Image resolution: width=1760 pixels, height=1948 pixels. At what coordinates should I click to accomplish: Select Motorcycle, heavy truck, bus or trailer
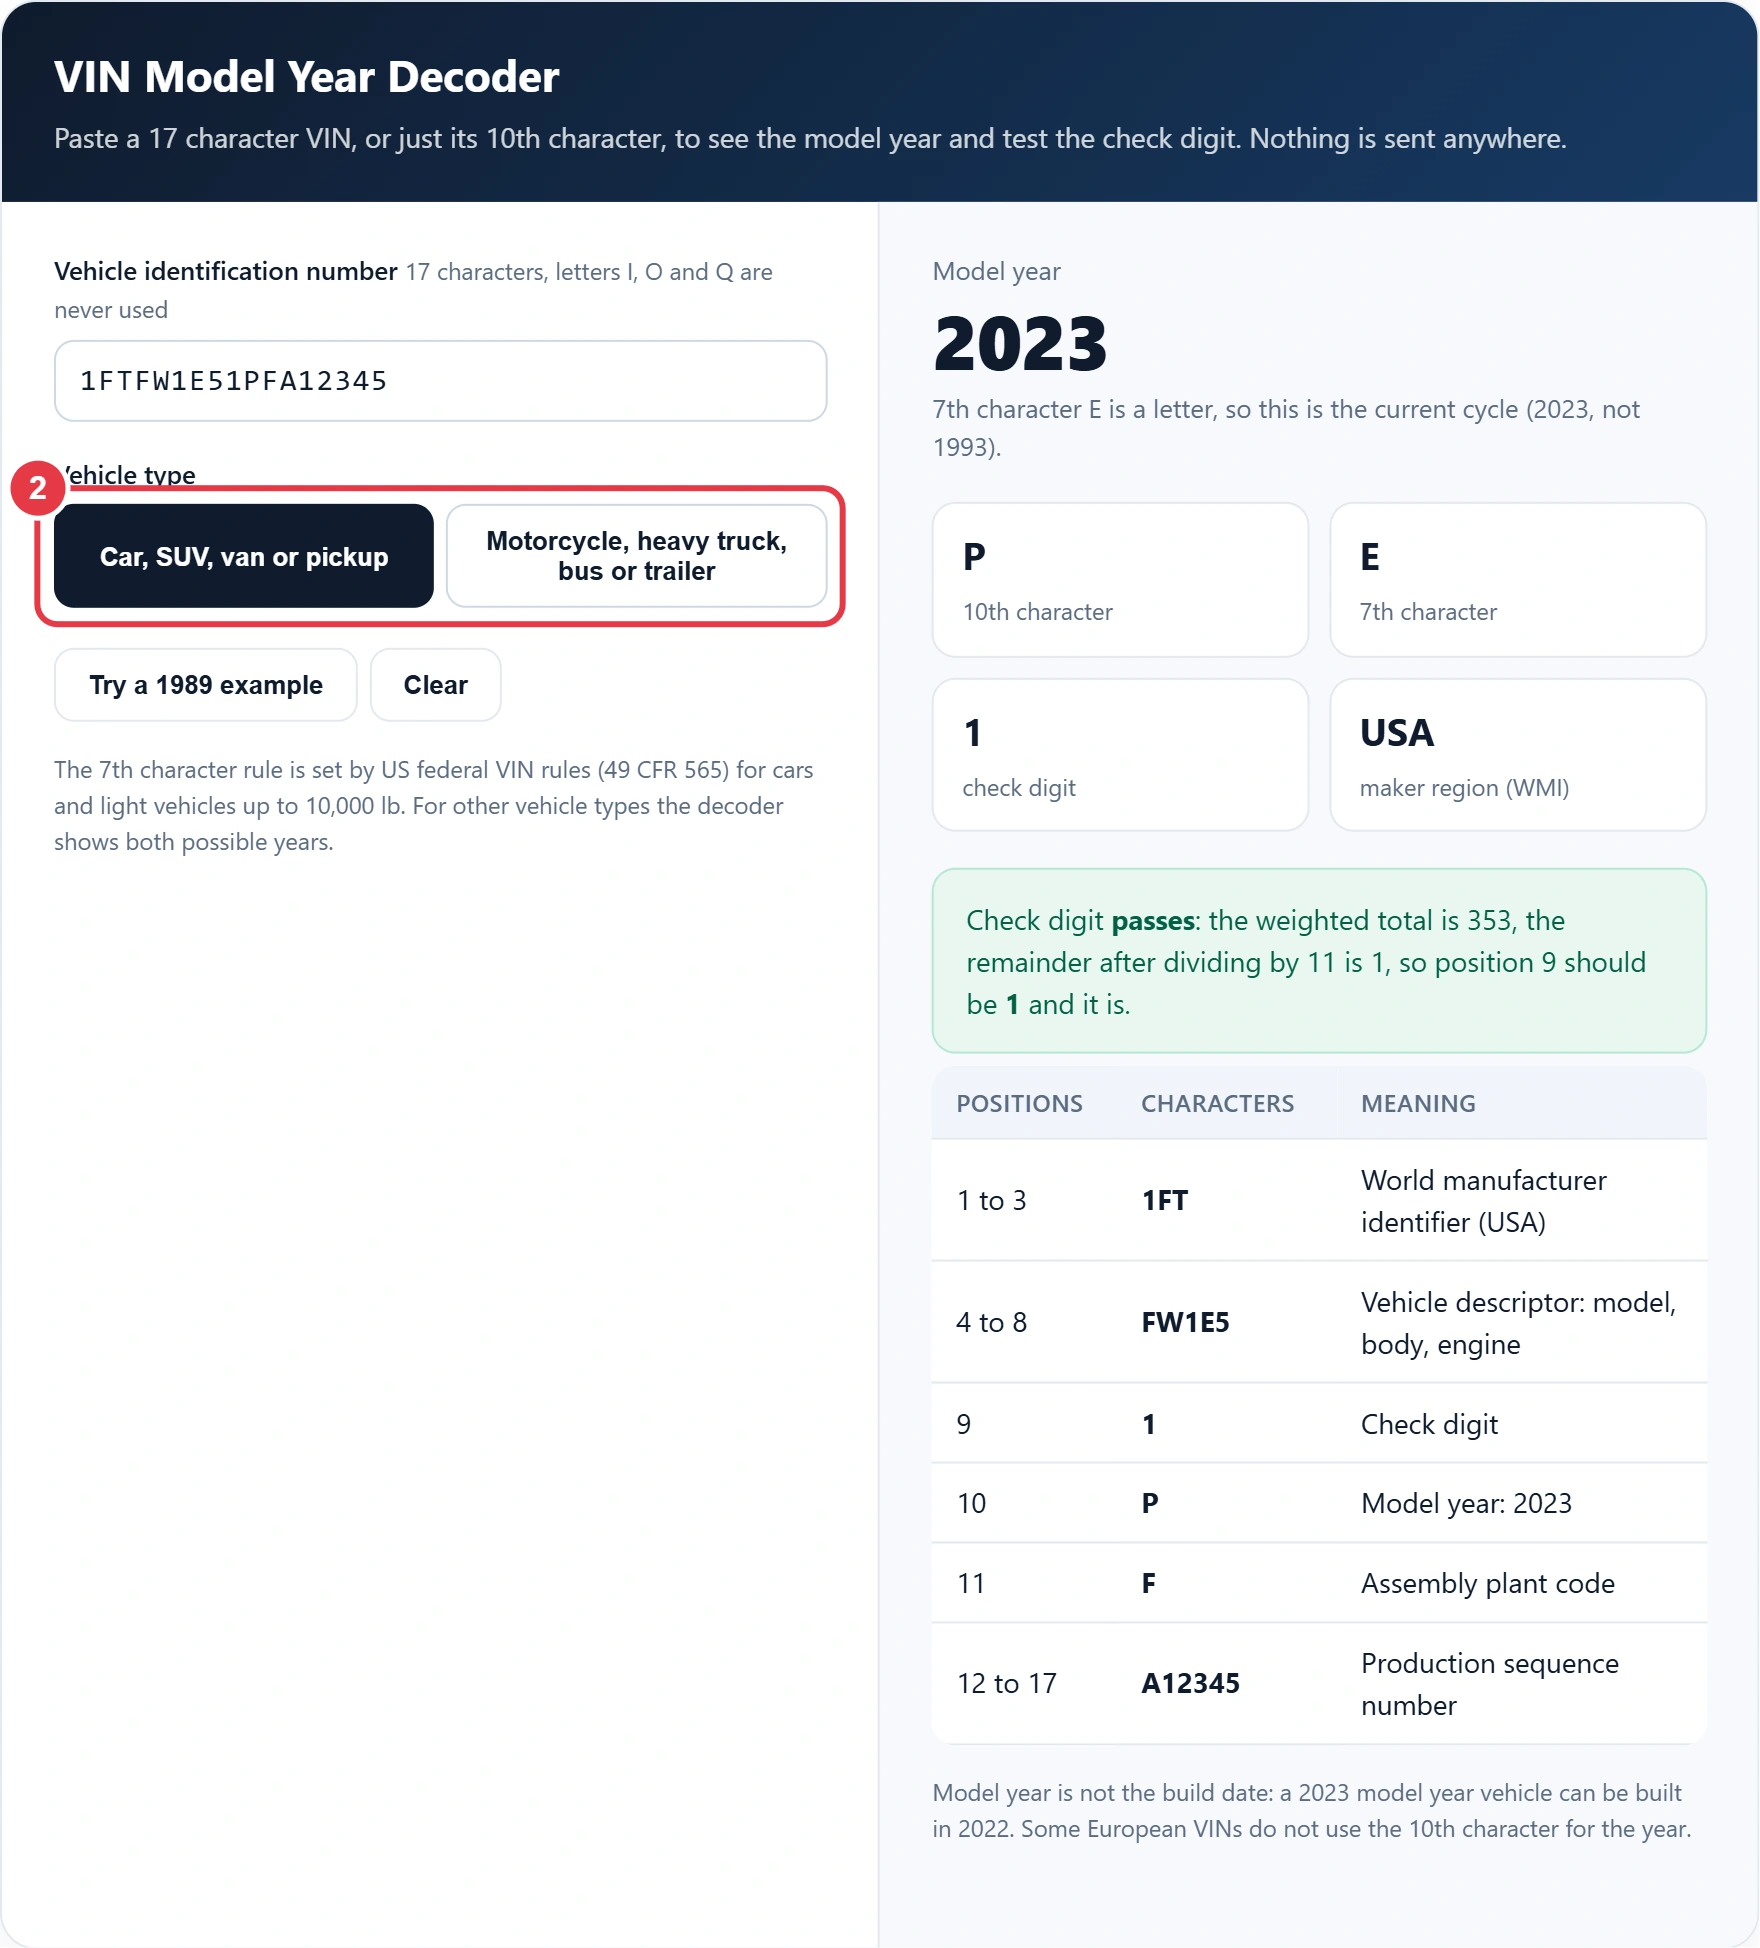click(x=636, y=556)
